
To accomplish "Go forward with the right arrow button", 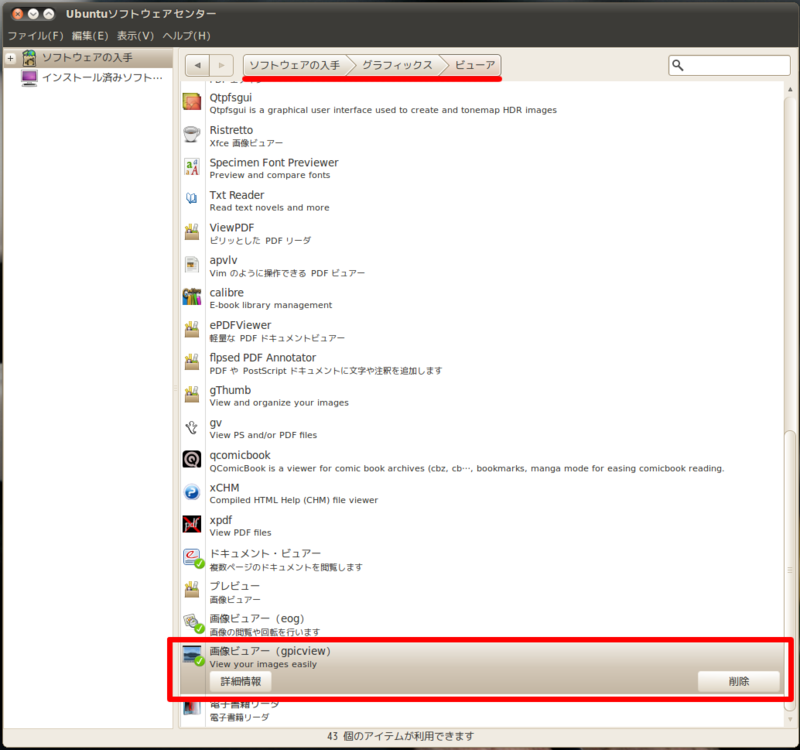I will click(221, 65).
